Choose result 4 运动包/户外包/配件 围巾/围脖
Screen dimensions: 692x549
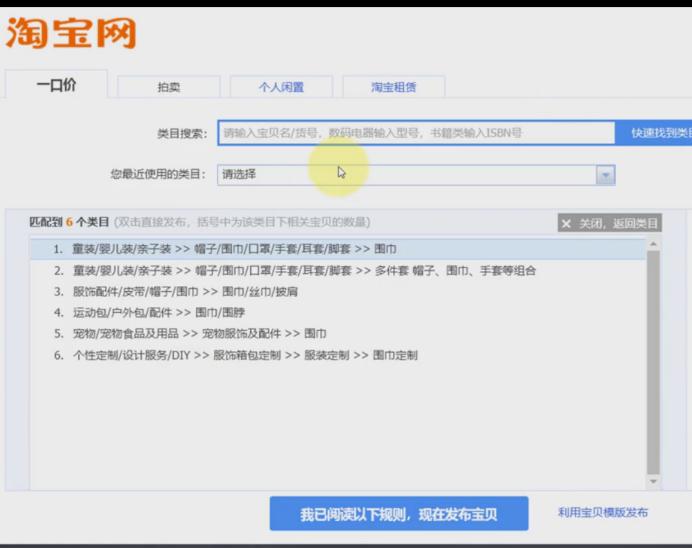(x=338, y=313)
